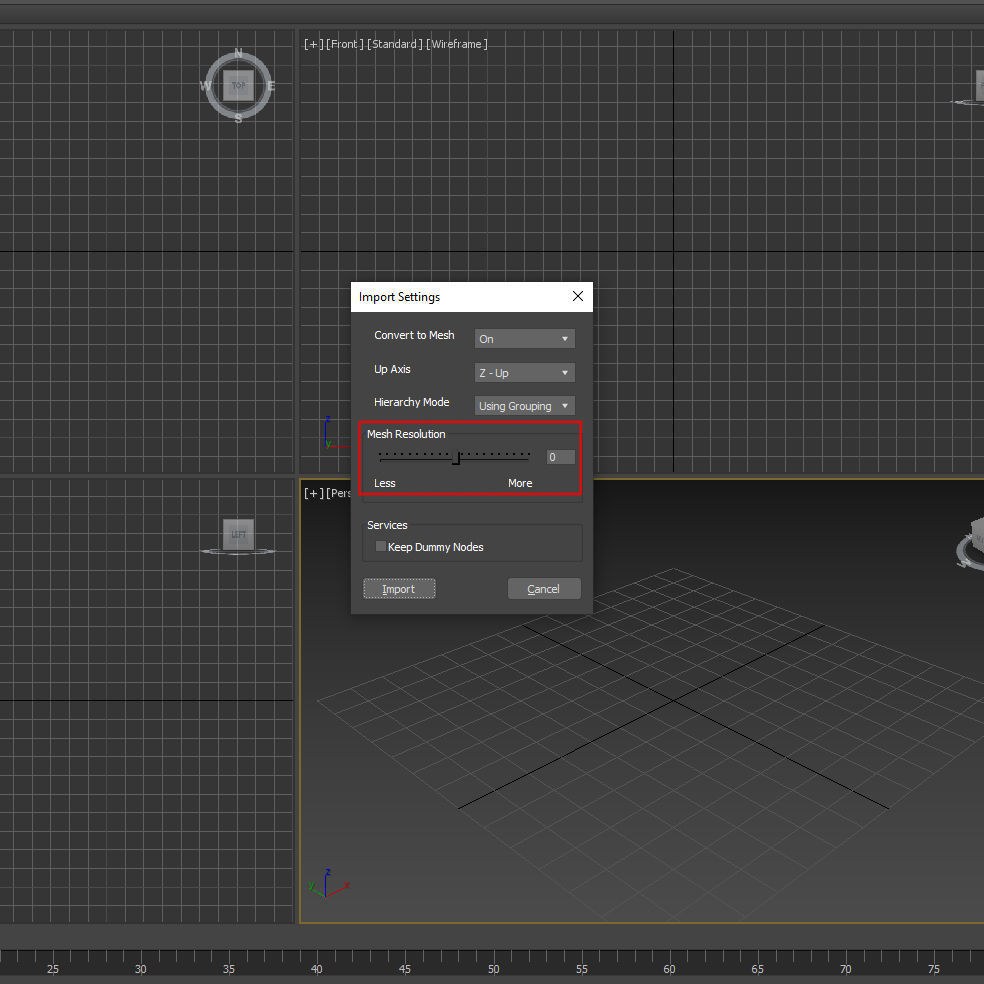Click the Import button

[x=399, y=589]
